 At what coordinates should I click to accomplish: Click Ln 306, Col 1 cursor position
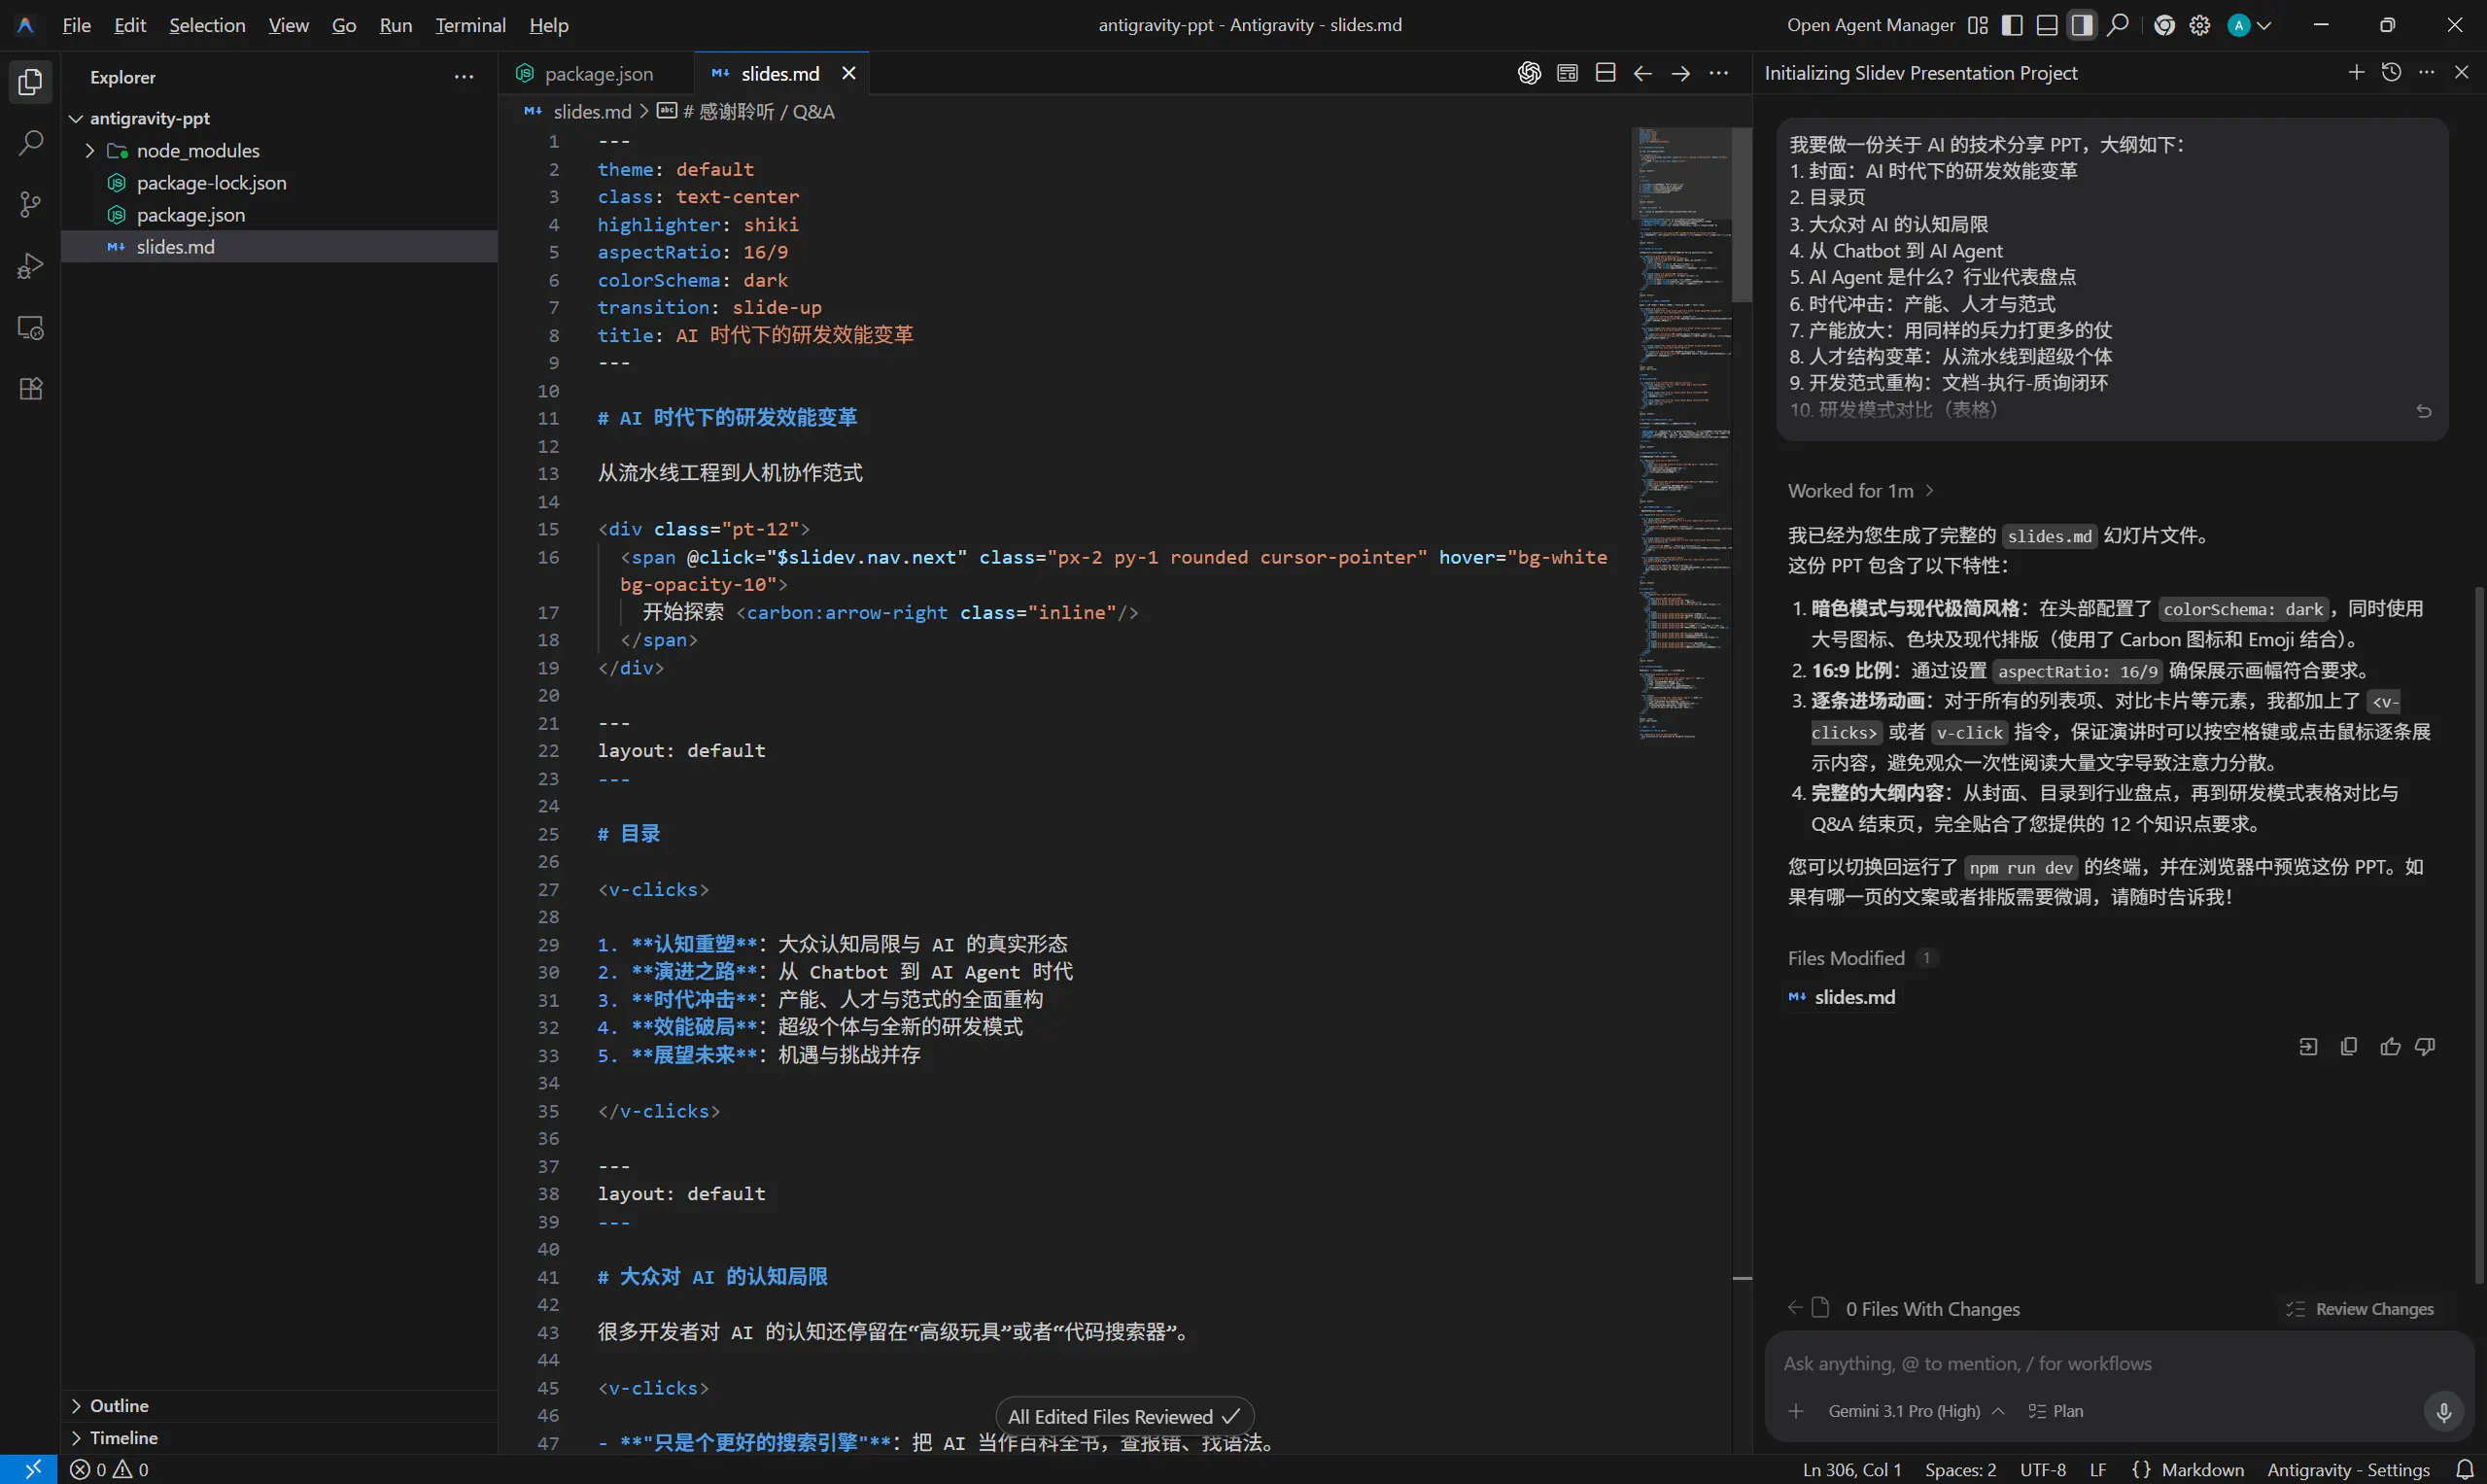click(1851, 1469)
